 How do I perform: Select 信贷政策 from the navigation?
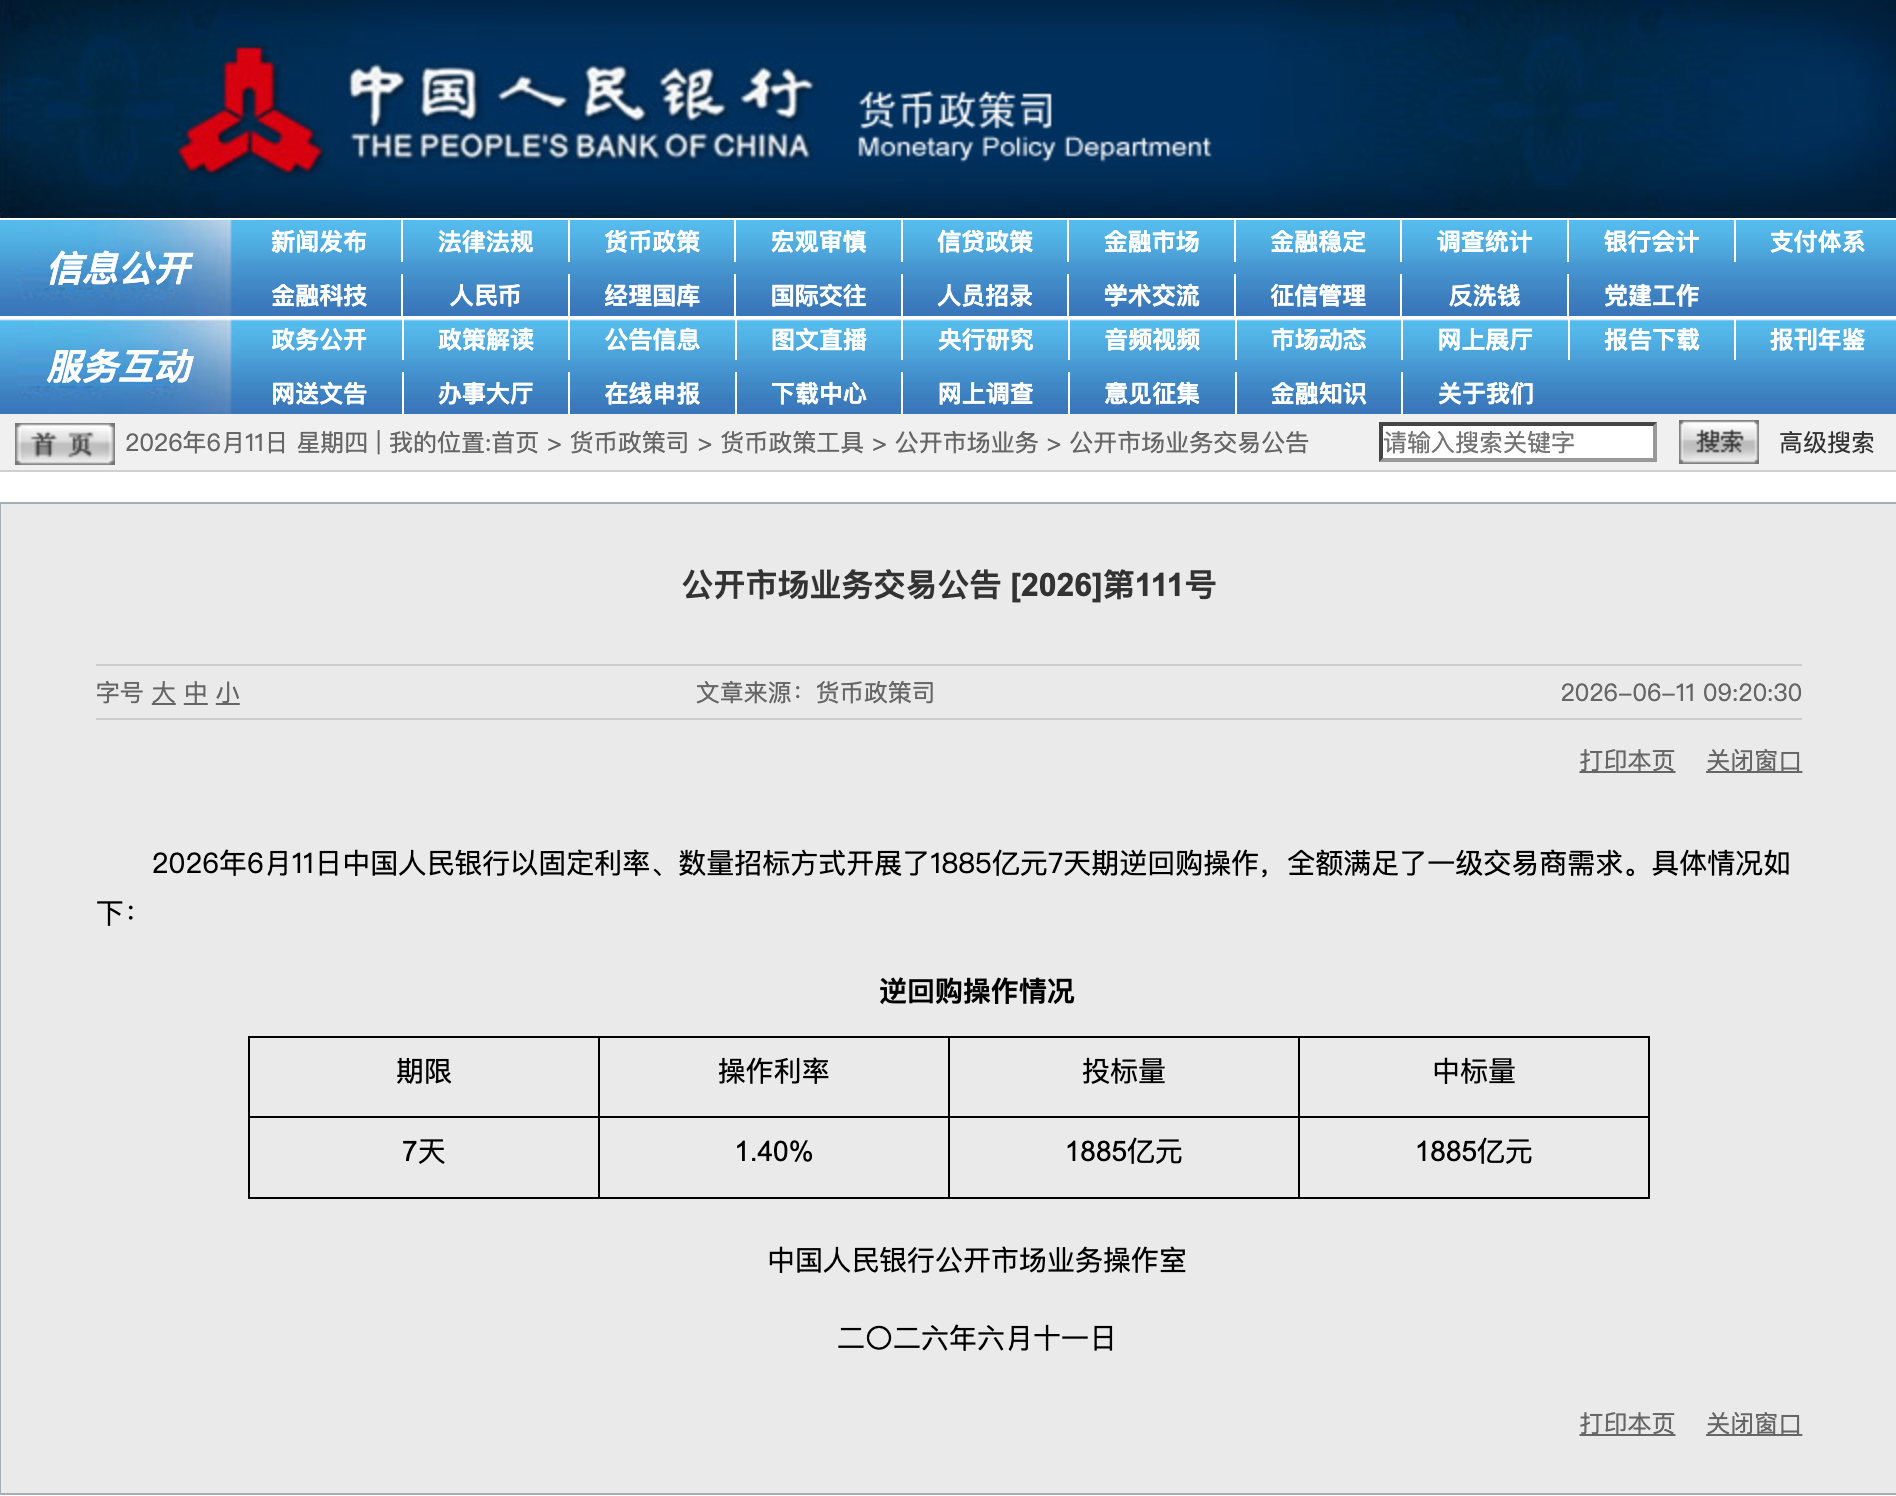(x=985, y=242)
